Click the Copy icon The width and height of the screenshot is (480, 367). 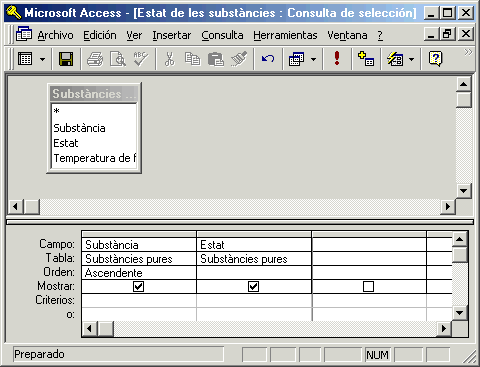tap(192, 59)
